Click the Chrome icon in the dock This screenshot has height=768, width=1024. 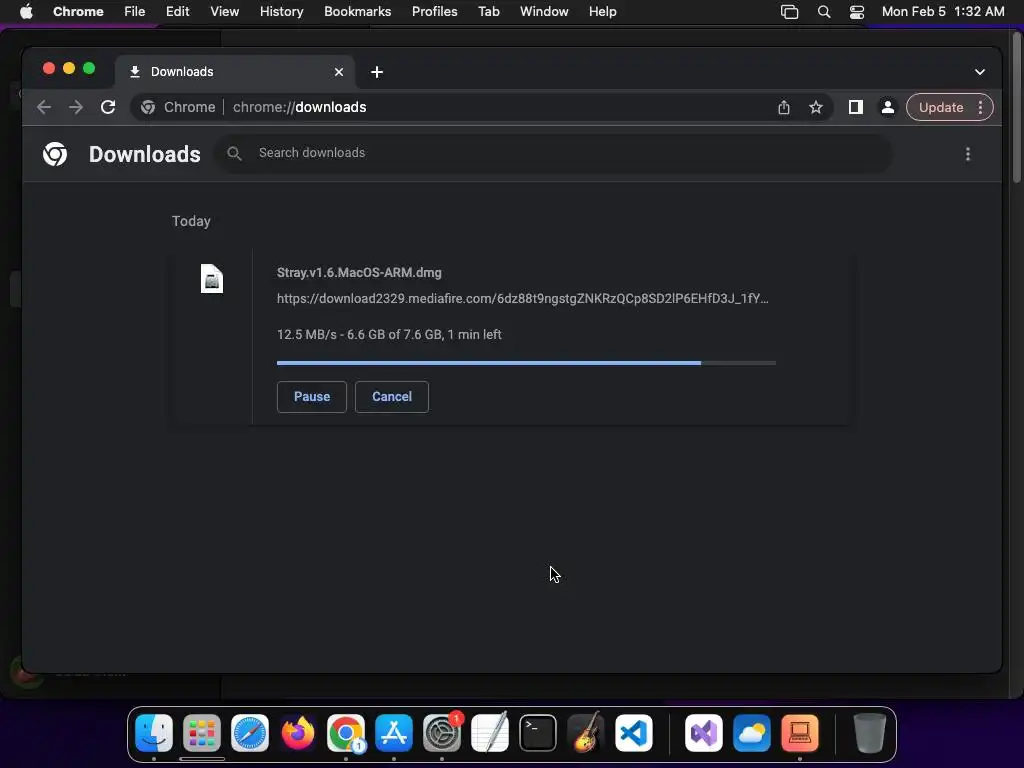346,733
